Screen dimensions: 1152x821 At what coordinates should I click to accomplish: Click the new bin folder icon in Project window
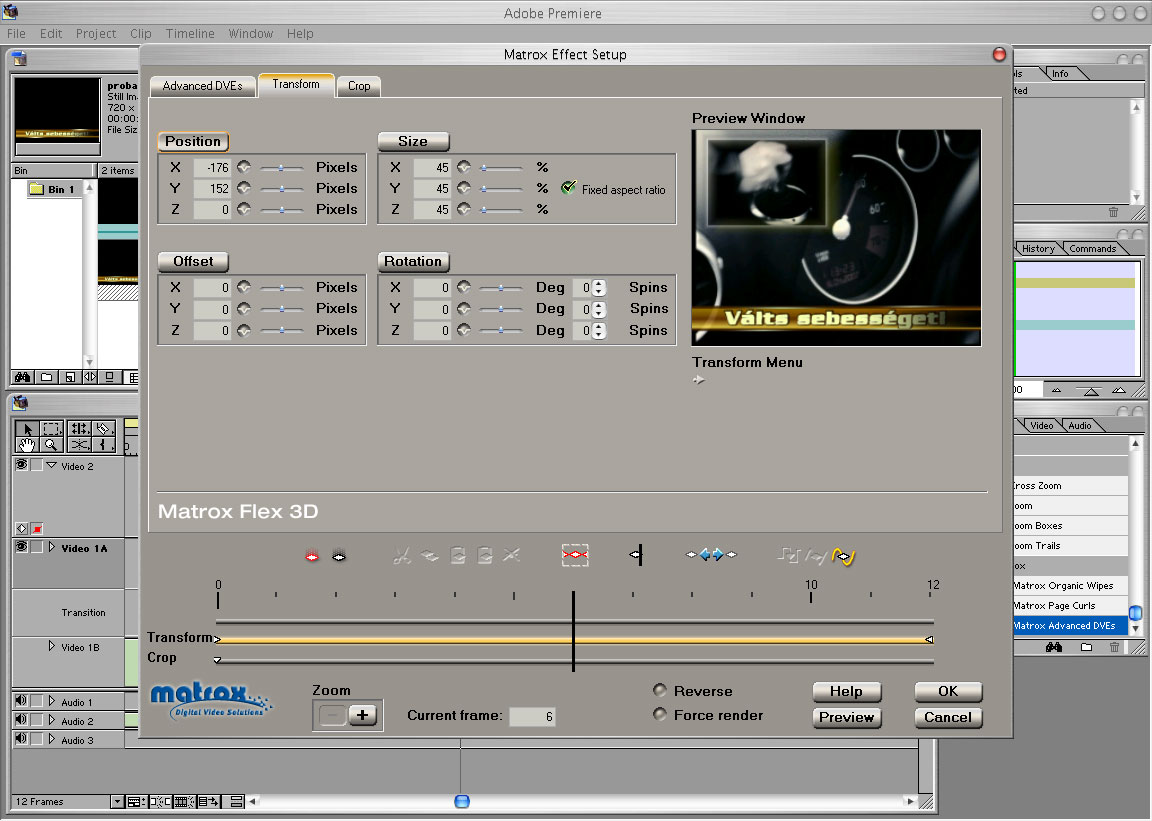pos(46,377)
